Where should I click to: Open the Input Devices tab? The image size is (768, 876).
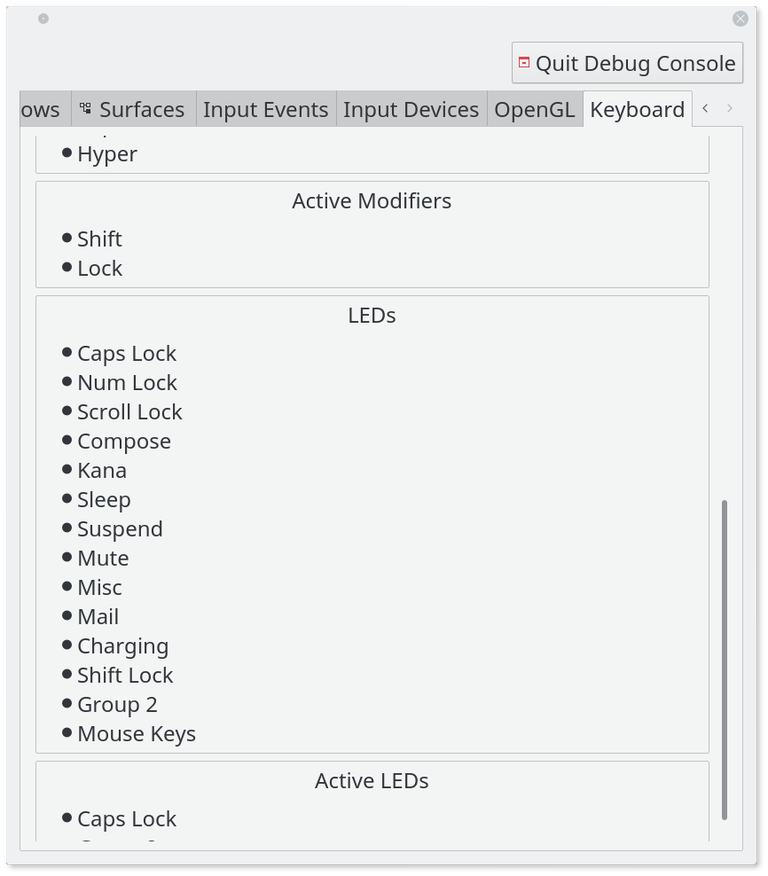point(411,110)
